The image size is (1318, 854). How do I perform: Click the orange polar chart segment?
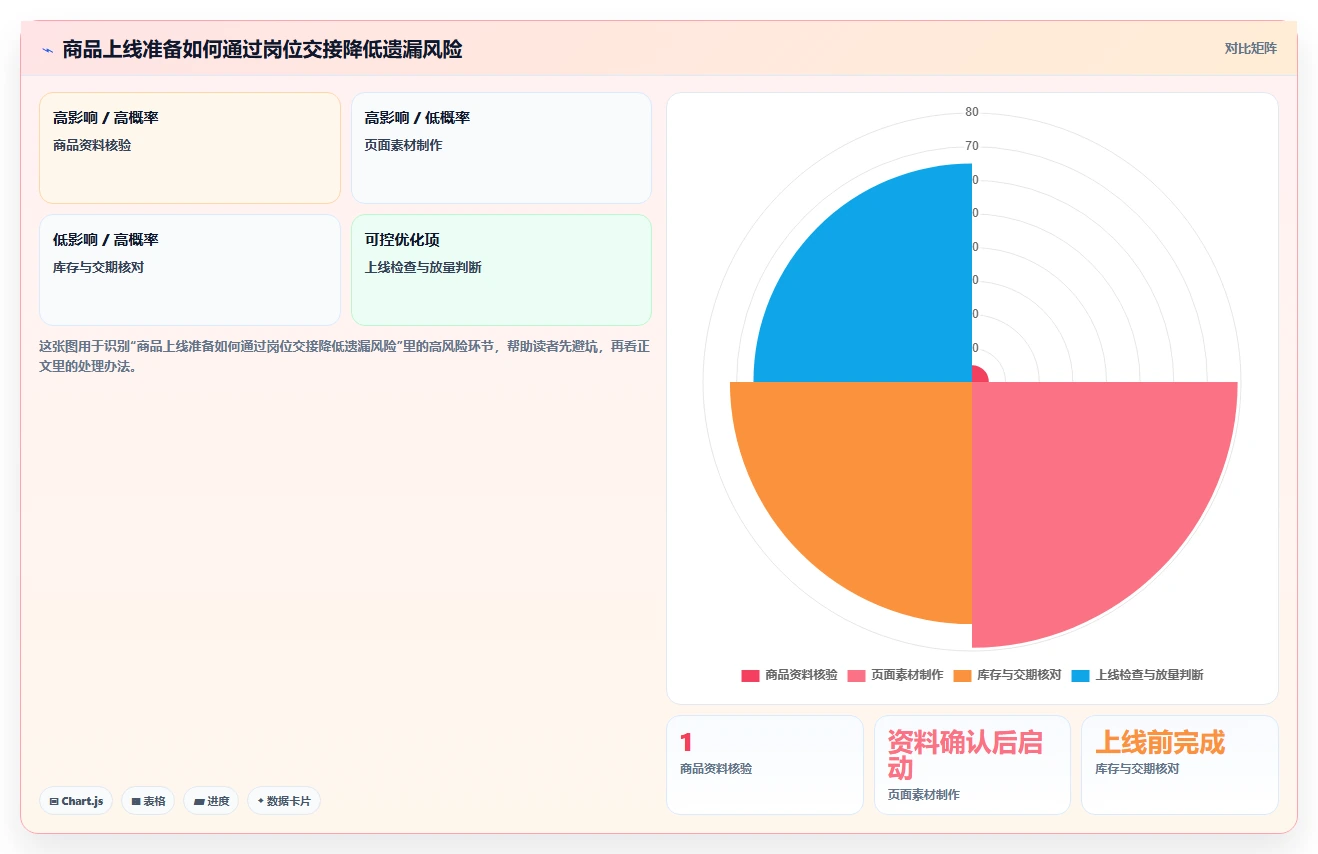click(x=872, y=482)
